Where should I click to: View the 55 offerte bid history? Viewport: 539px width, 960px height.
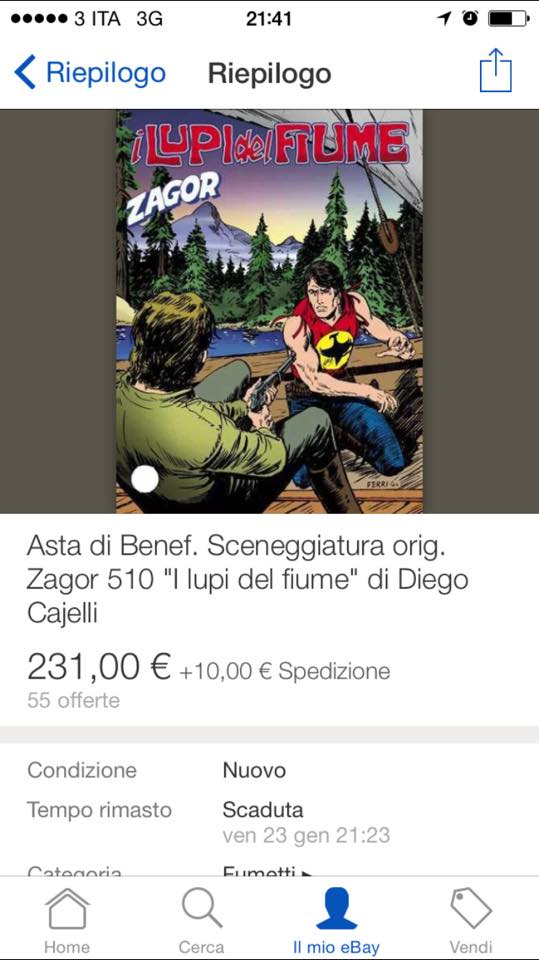[74, 700]
